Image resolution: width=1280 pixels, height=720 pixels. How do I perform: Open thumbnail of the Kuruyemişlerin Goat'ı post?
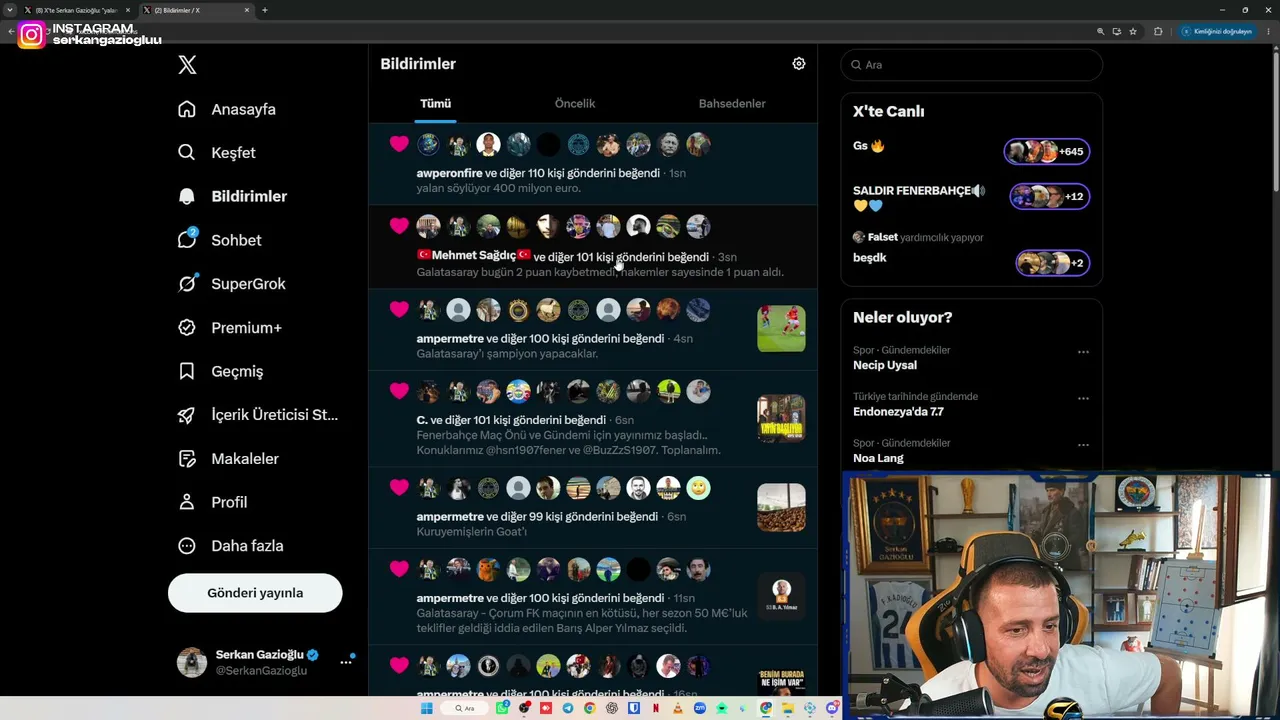[781, 508]
